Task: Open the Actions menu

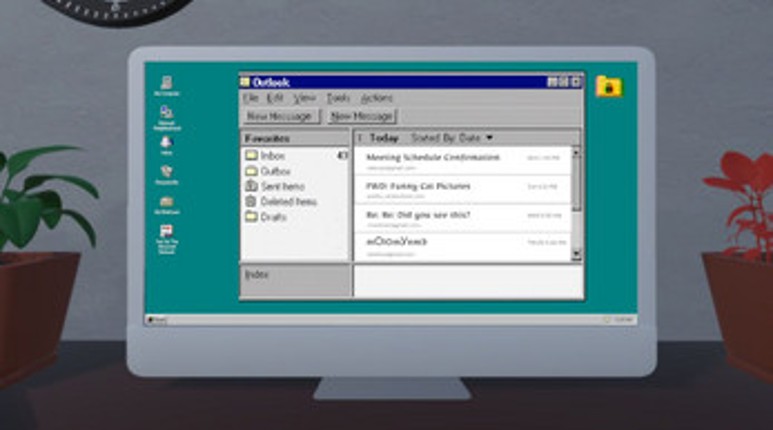Action: tap(376, 98)
